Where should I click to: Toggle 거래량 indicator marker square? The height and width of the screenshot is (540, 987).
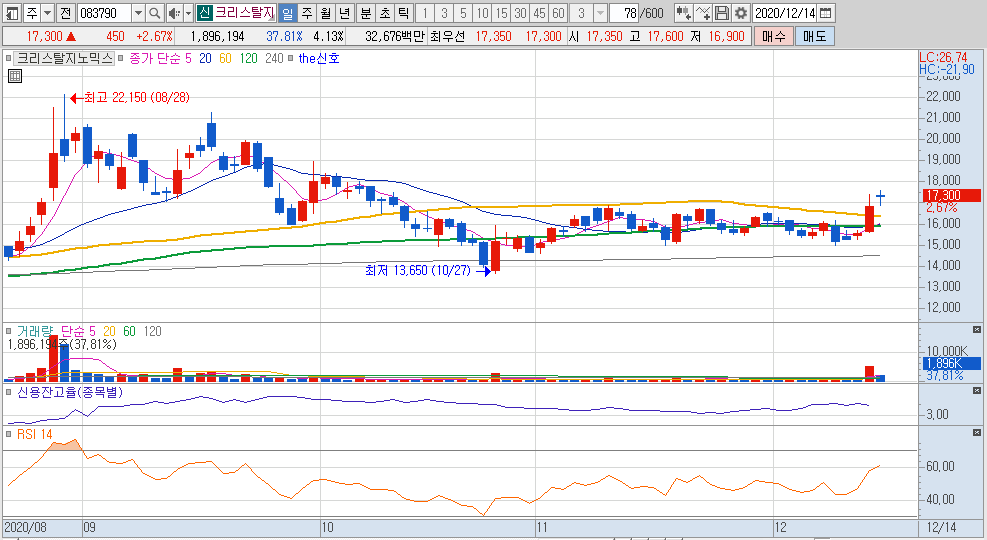pyautogui.click(x=9, y=331)
